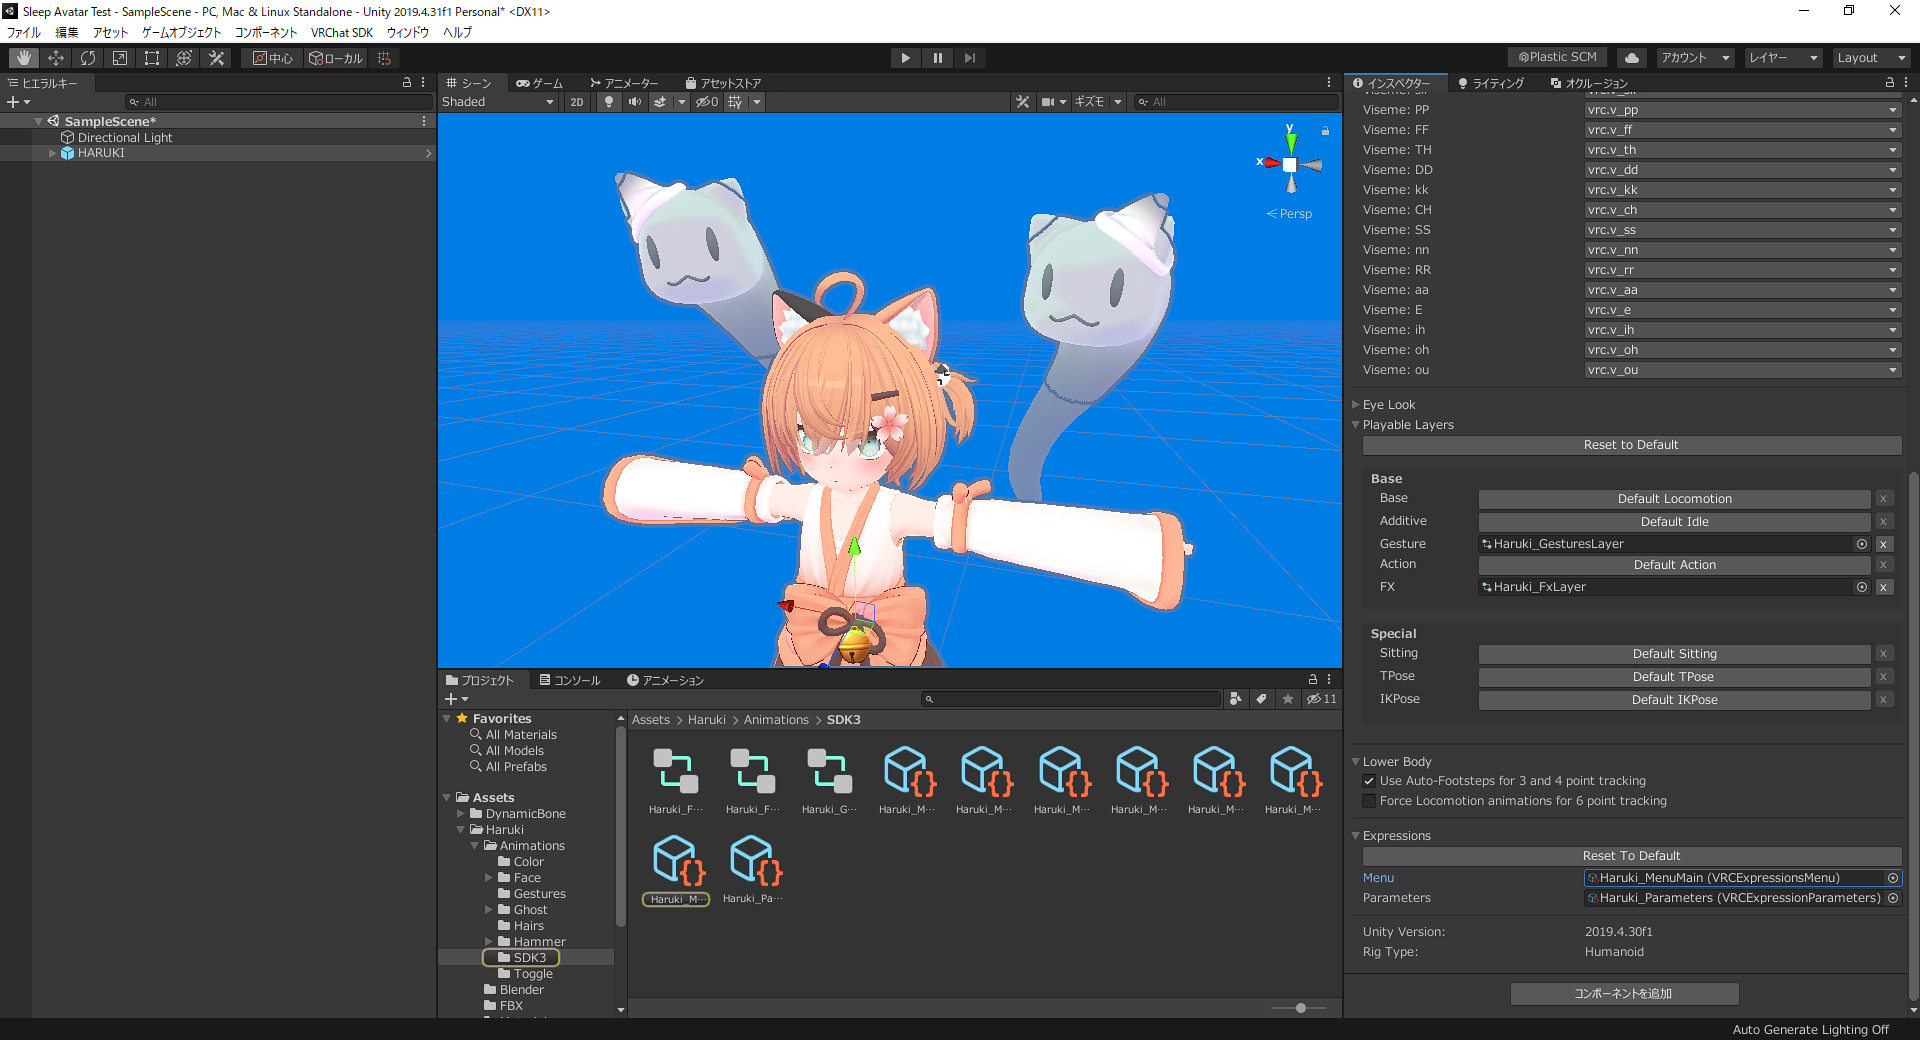
Task: Select the Rect Transform tool
Action: (x=151, y=57)
